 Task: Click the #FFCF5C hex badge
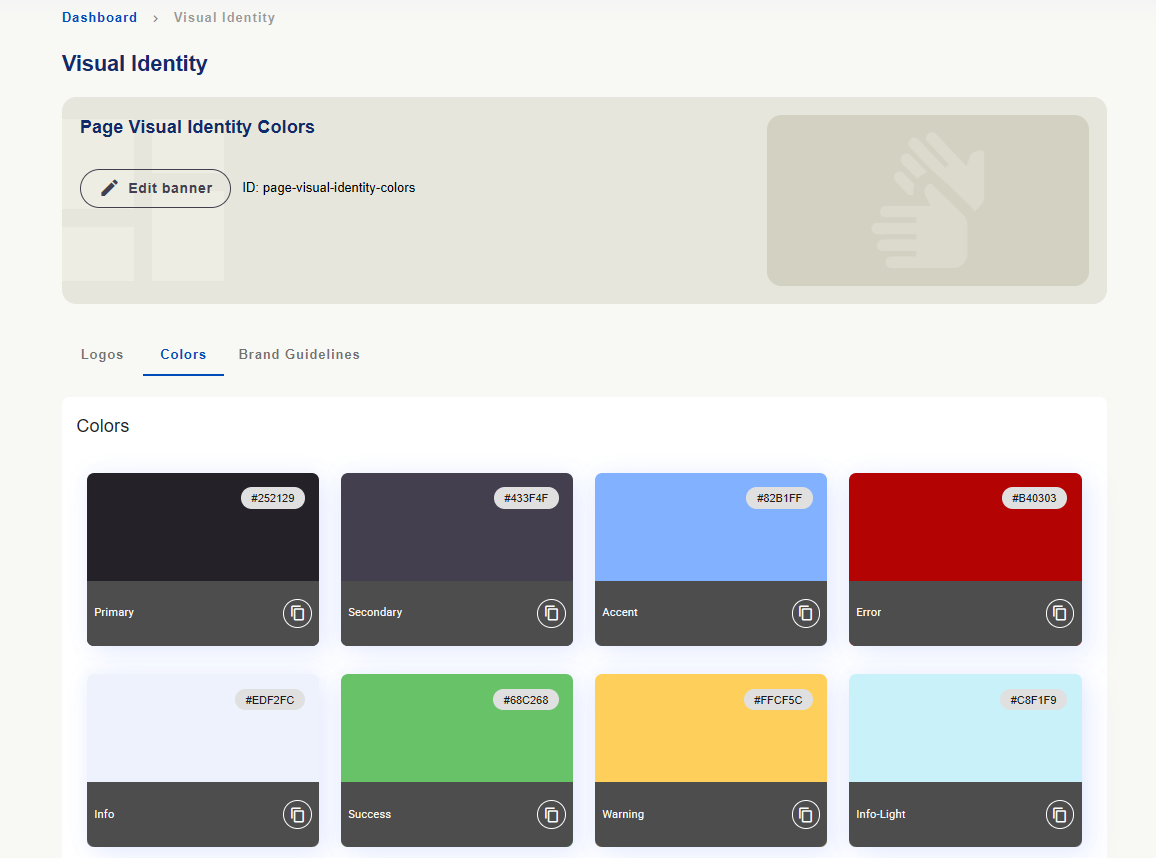click(779, 700)
